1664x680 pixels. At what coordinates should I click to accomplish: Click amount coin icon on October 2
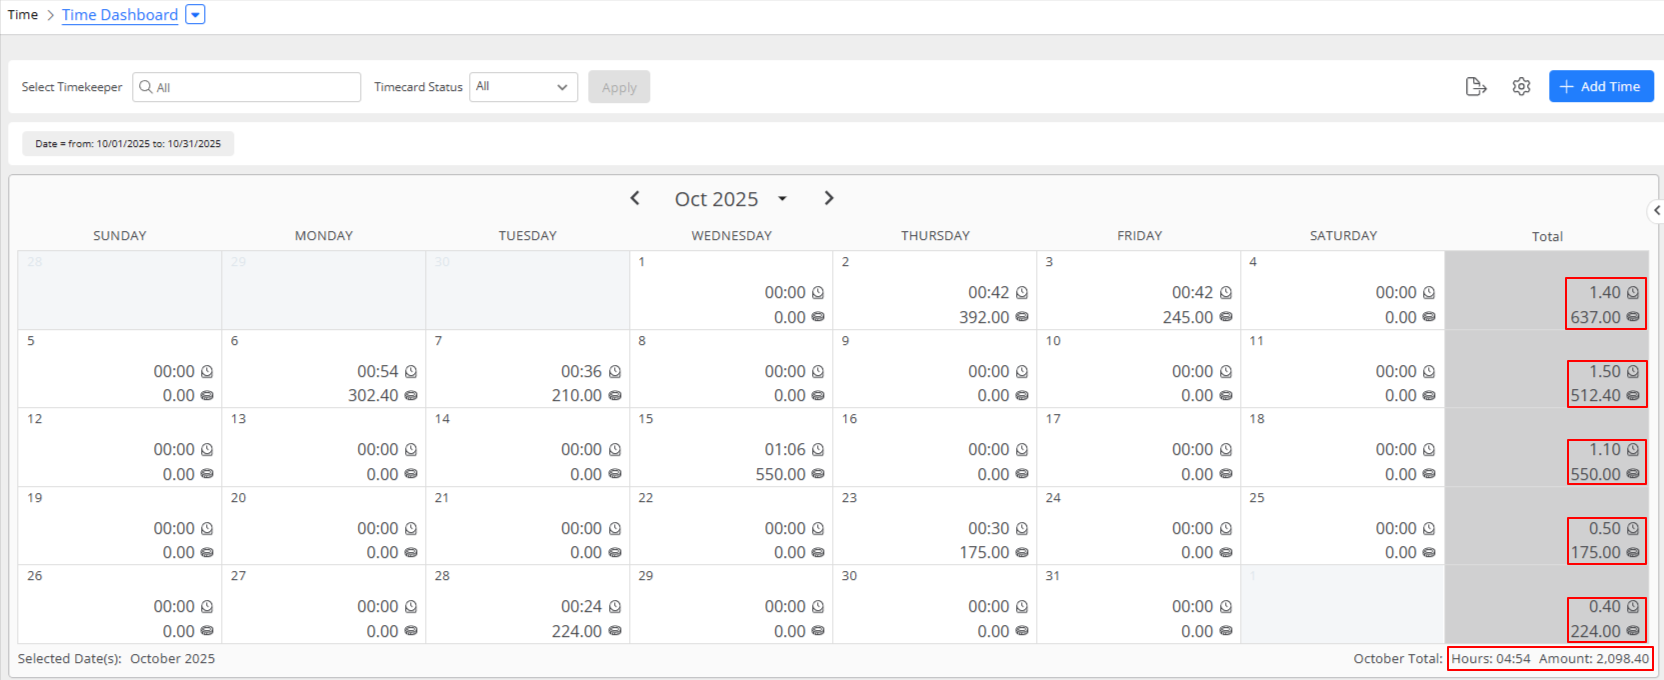(1022, 317)
